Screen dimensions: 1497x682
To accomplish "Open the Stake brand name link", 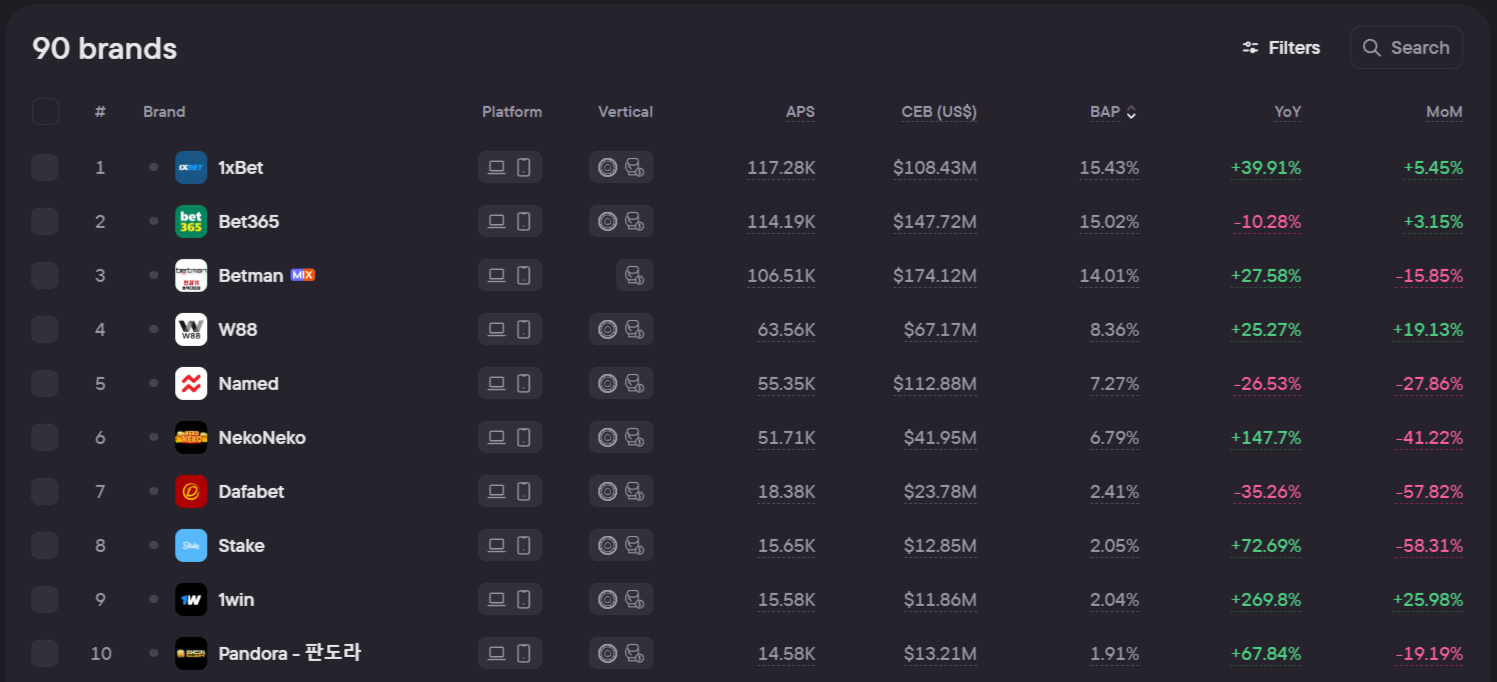I will (x=241, y=546).
